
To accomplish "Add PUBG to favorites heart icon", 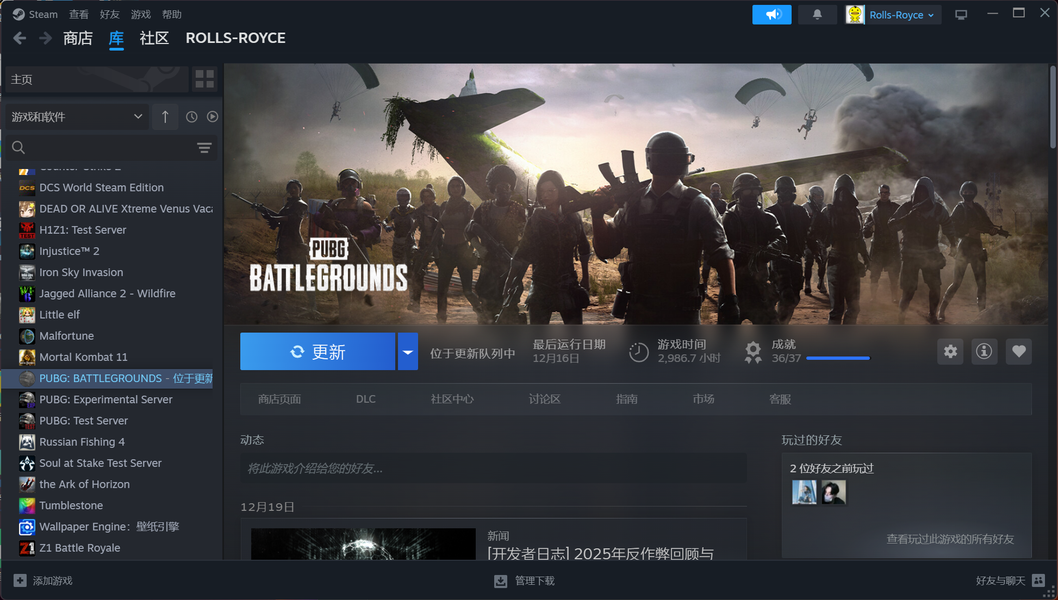I will pyautogui.click(x=1019, y=351).
